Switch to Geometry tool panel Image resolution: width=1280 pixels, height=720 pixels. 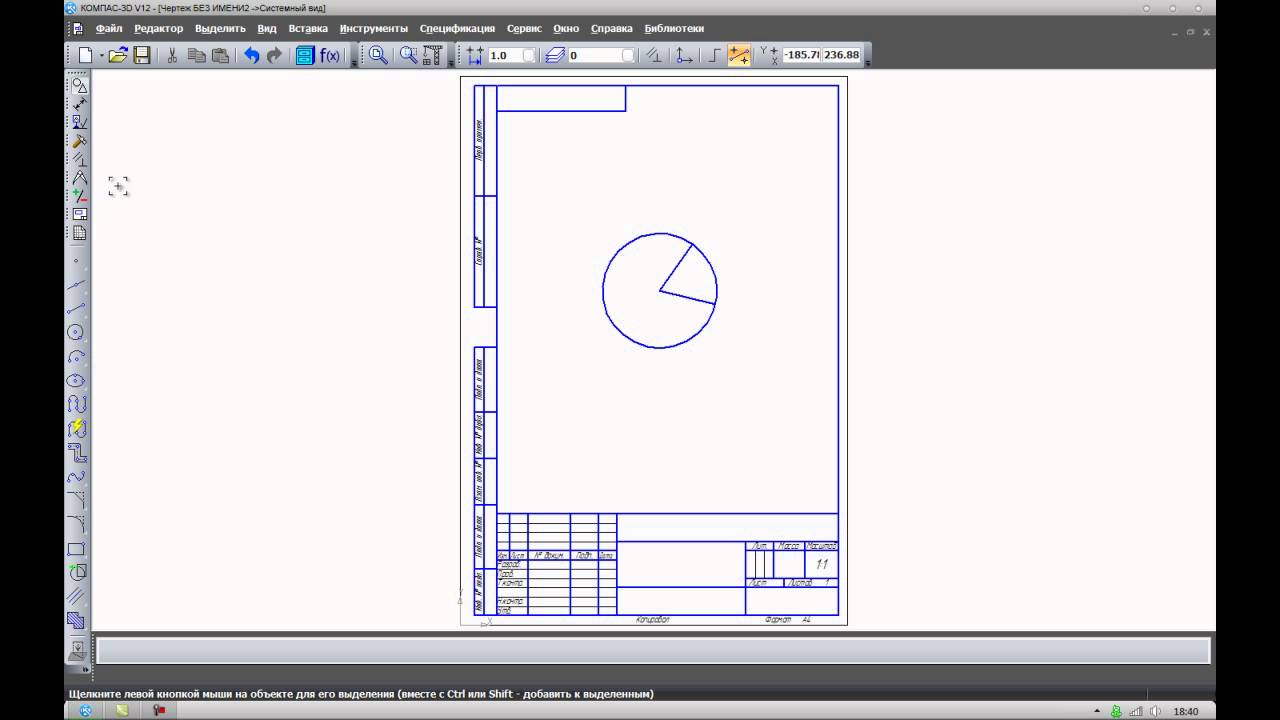point(78,86)
